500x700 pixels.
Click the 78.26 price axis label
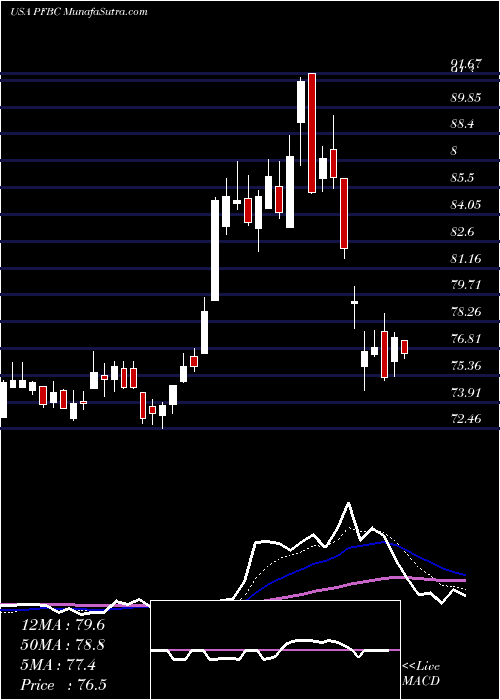[466, 312]
